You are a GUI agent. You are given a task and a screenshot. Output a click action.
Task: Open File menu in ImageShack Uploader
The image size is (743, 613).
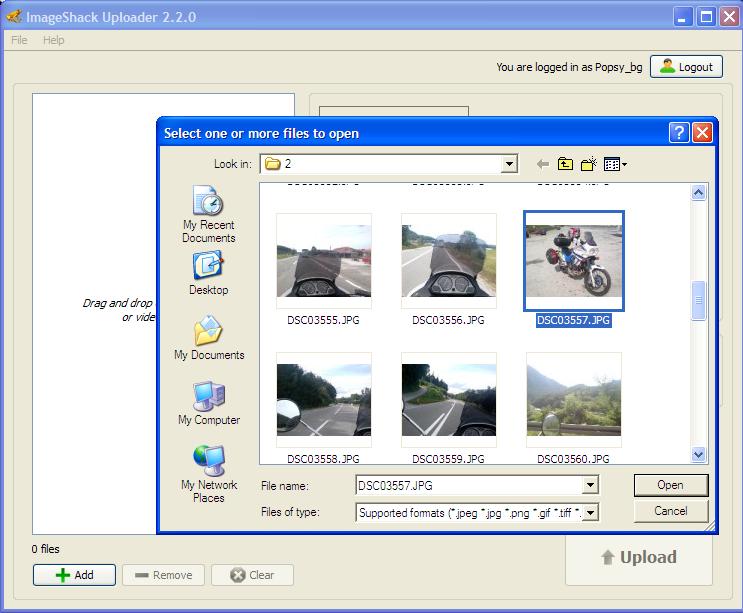[19, 40]
